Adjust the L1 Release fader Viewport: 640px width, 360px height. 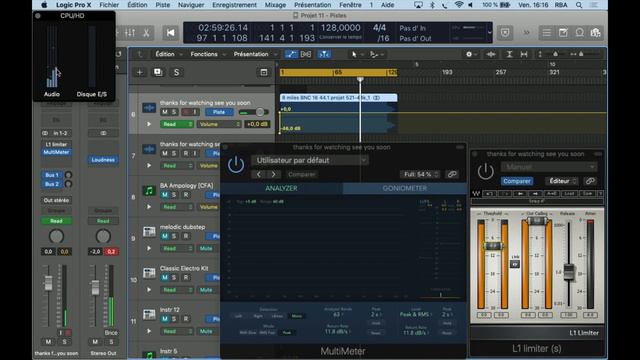(569, 272)
